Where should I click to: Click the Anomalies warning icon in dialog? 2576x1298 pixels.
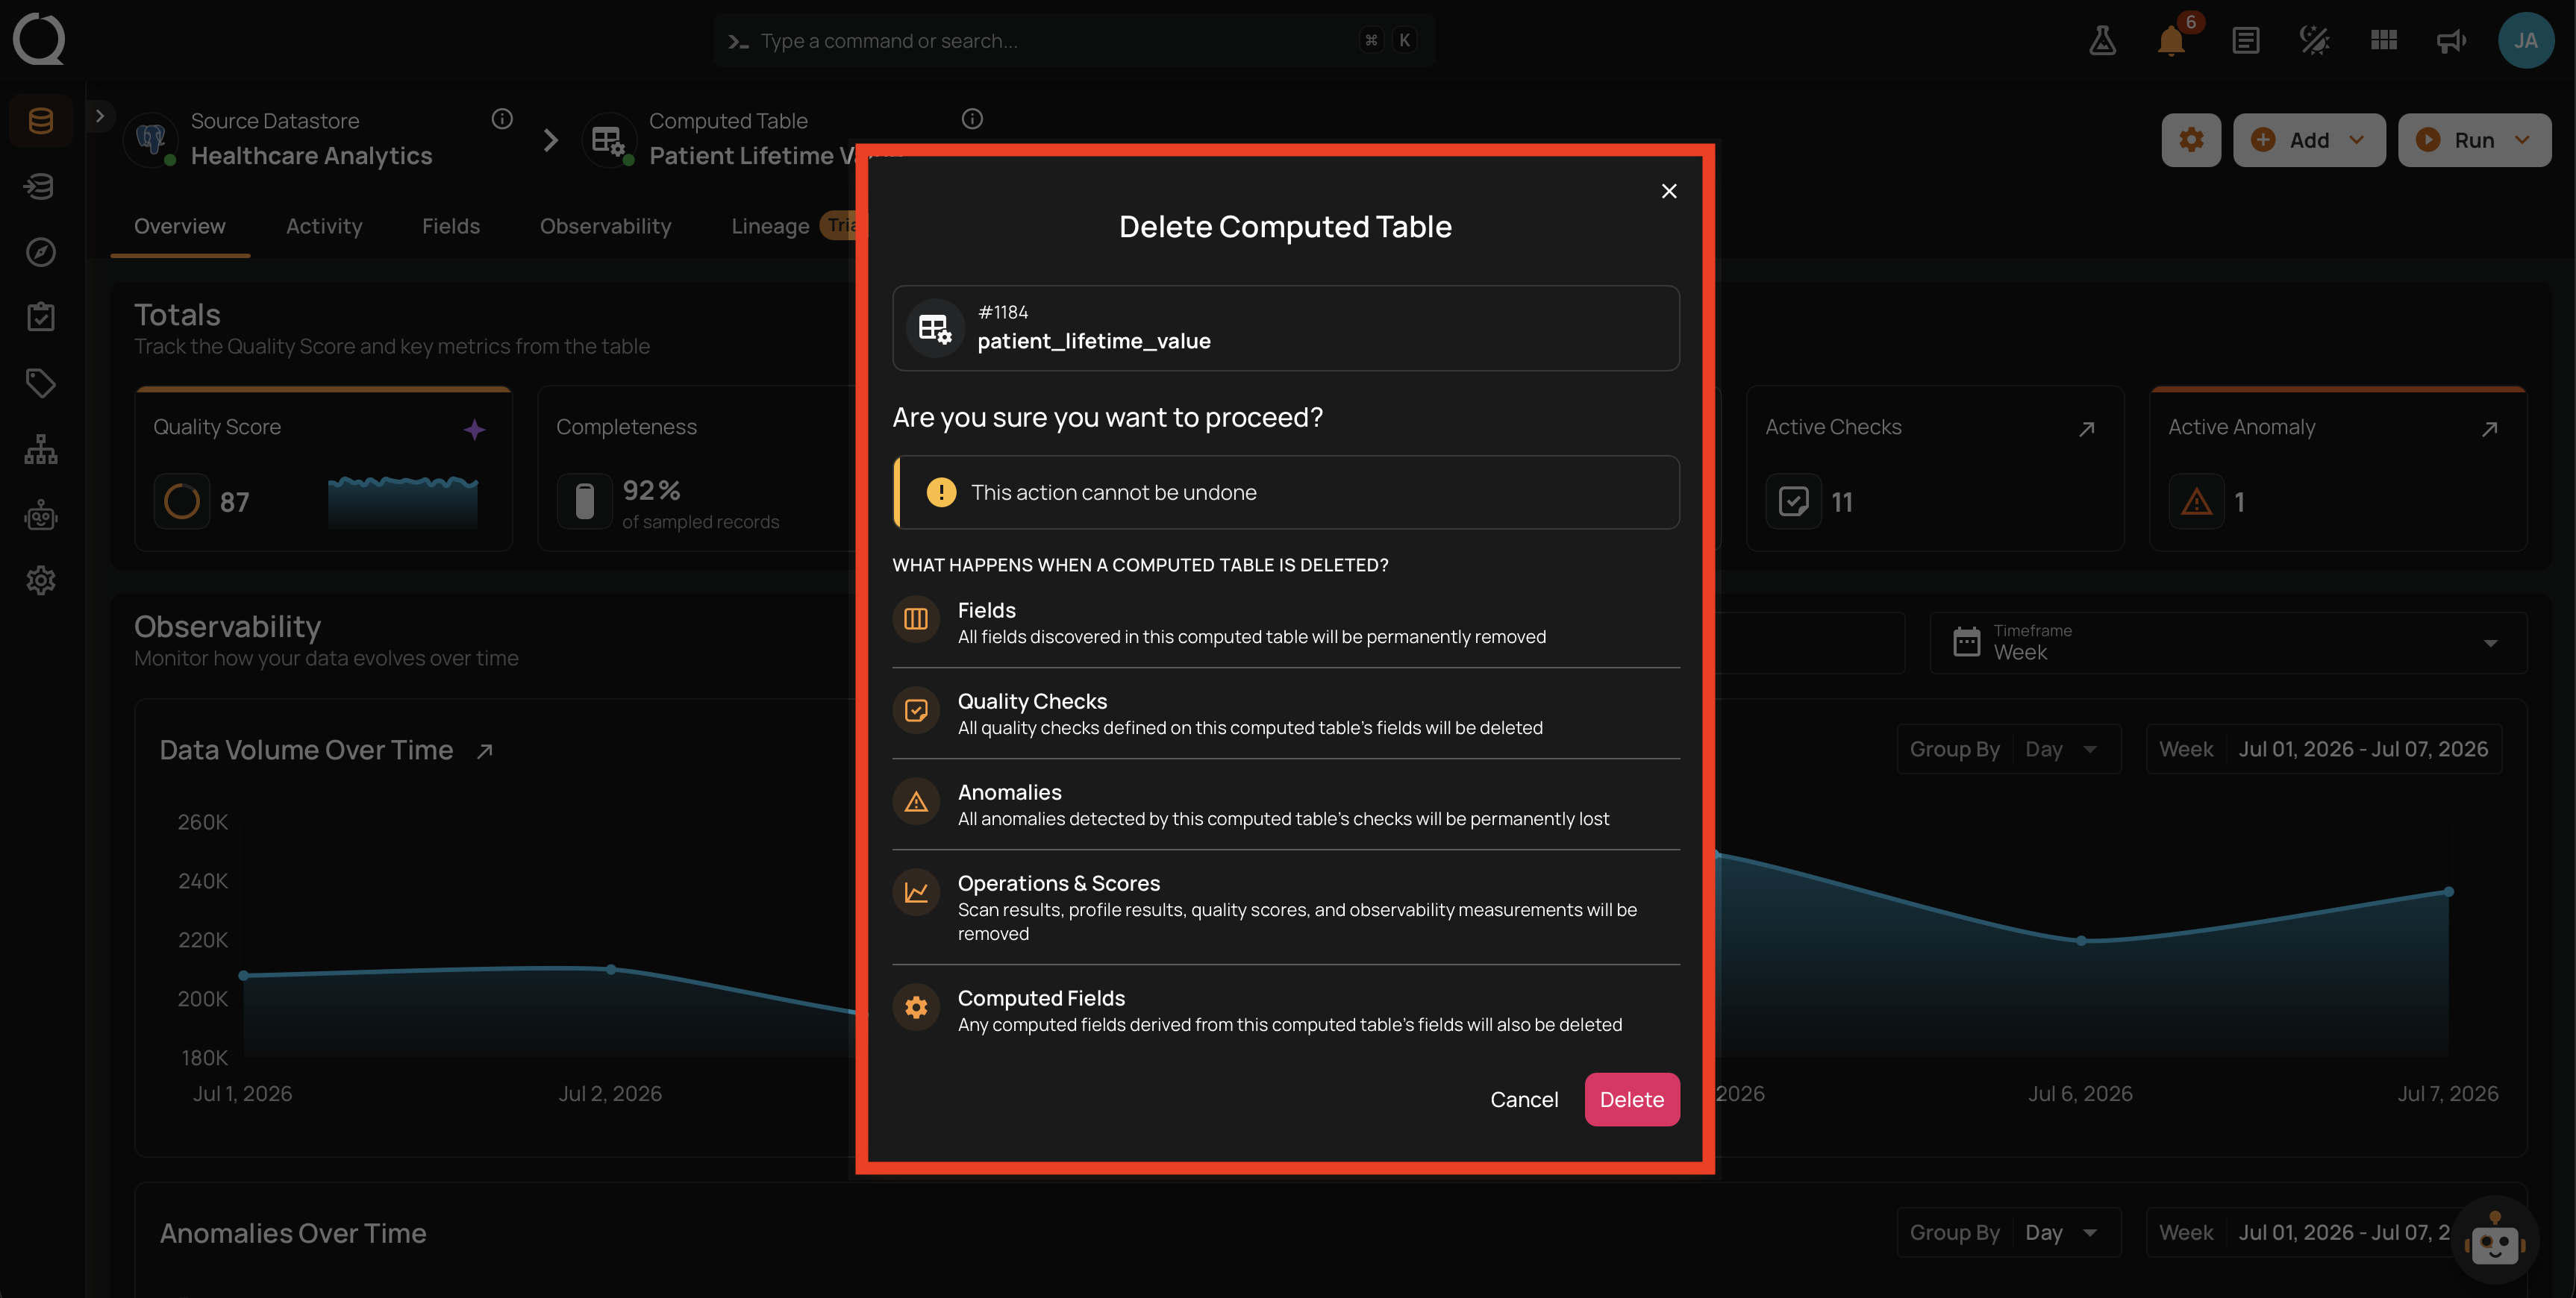[916, 801]
